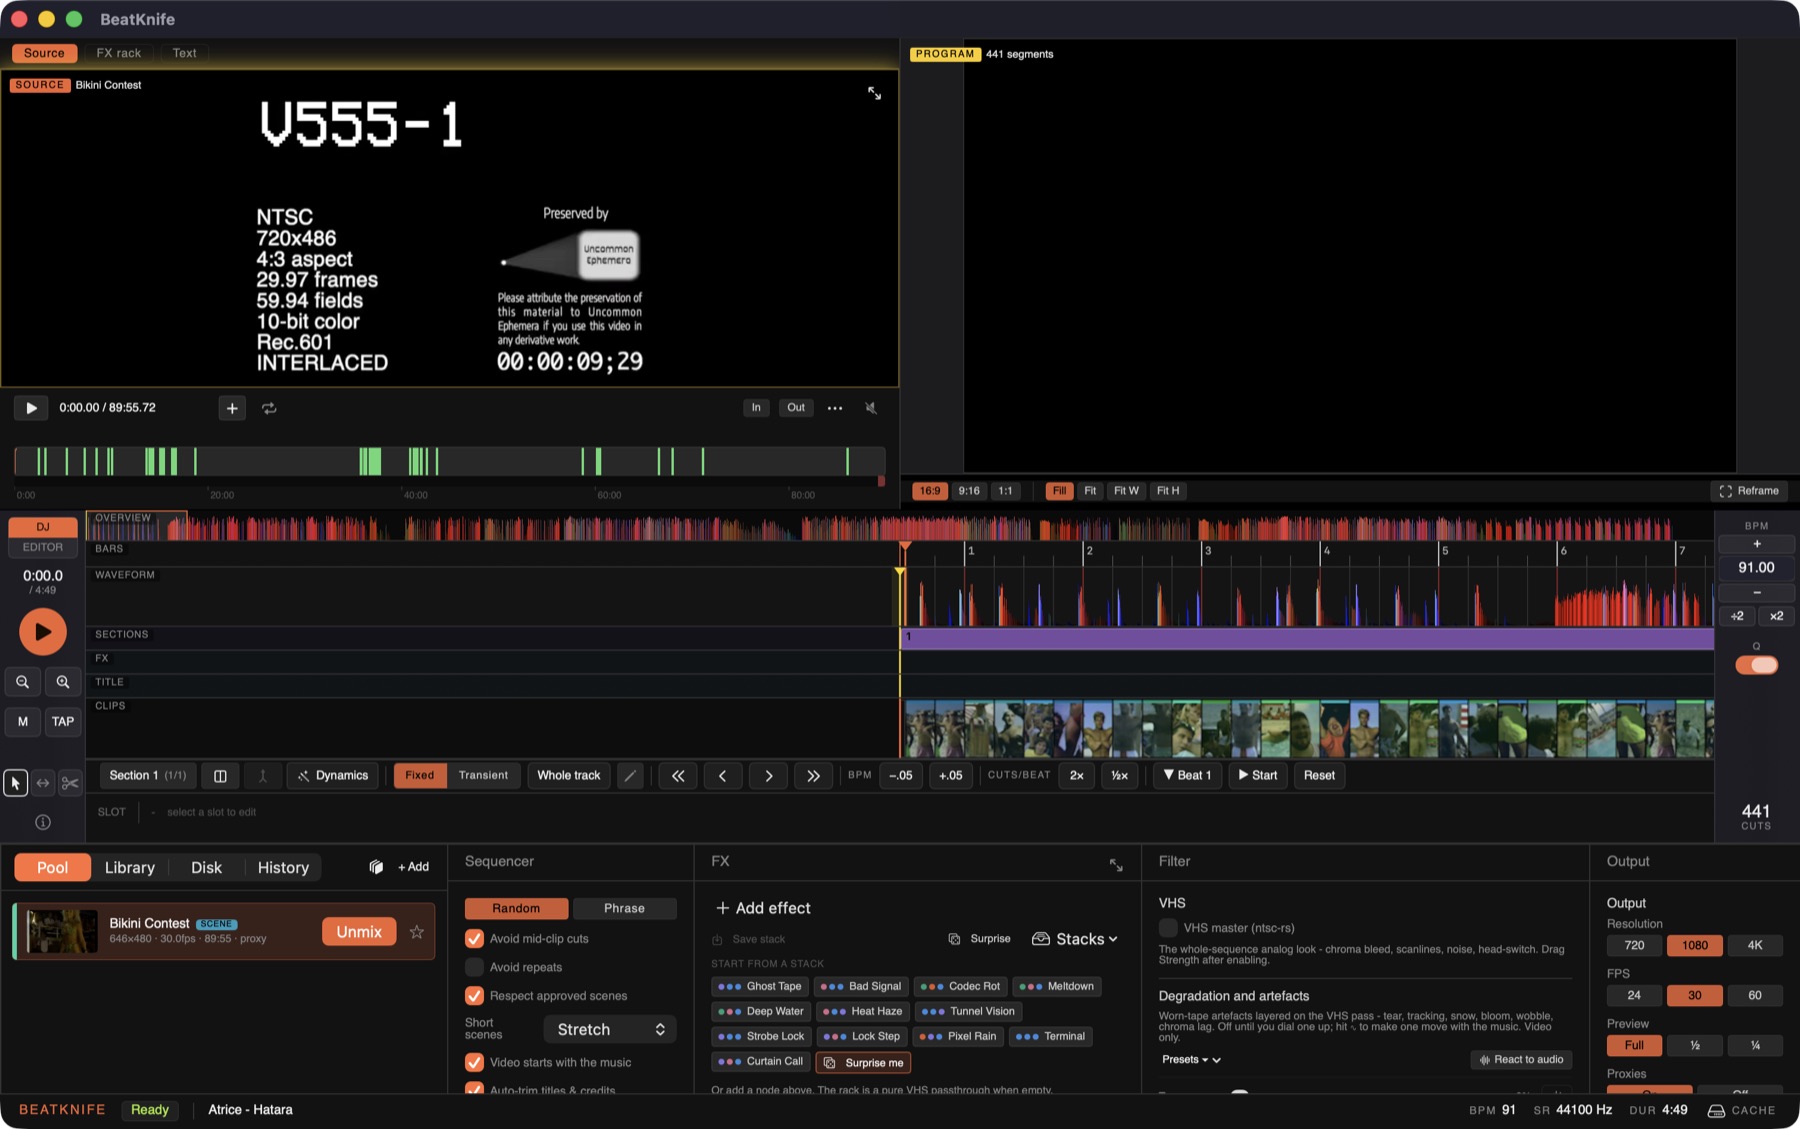Toggle the Q quantize switch
The height and width of the screenshot is (1129, 1800).
point(1757,665)
